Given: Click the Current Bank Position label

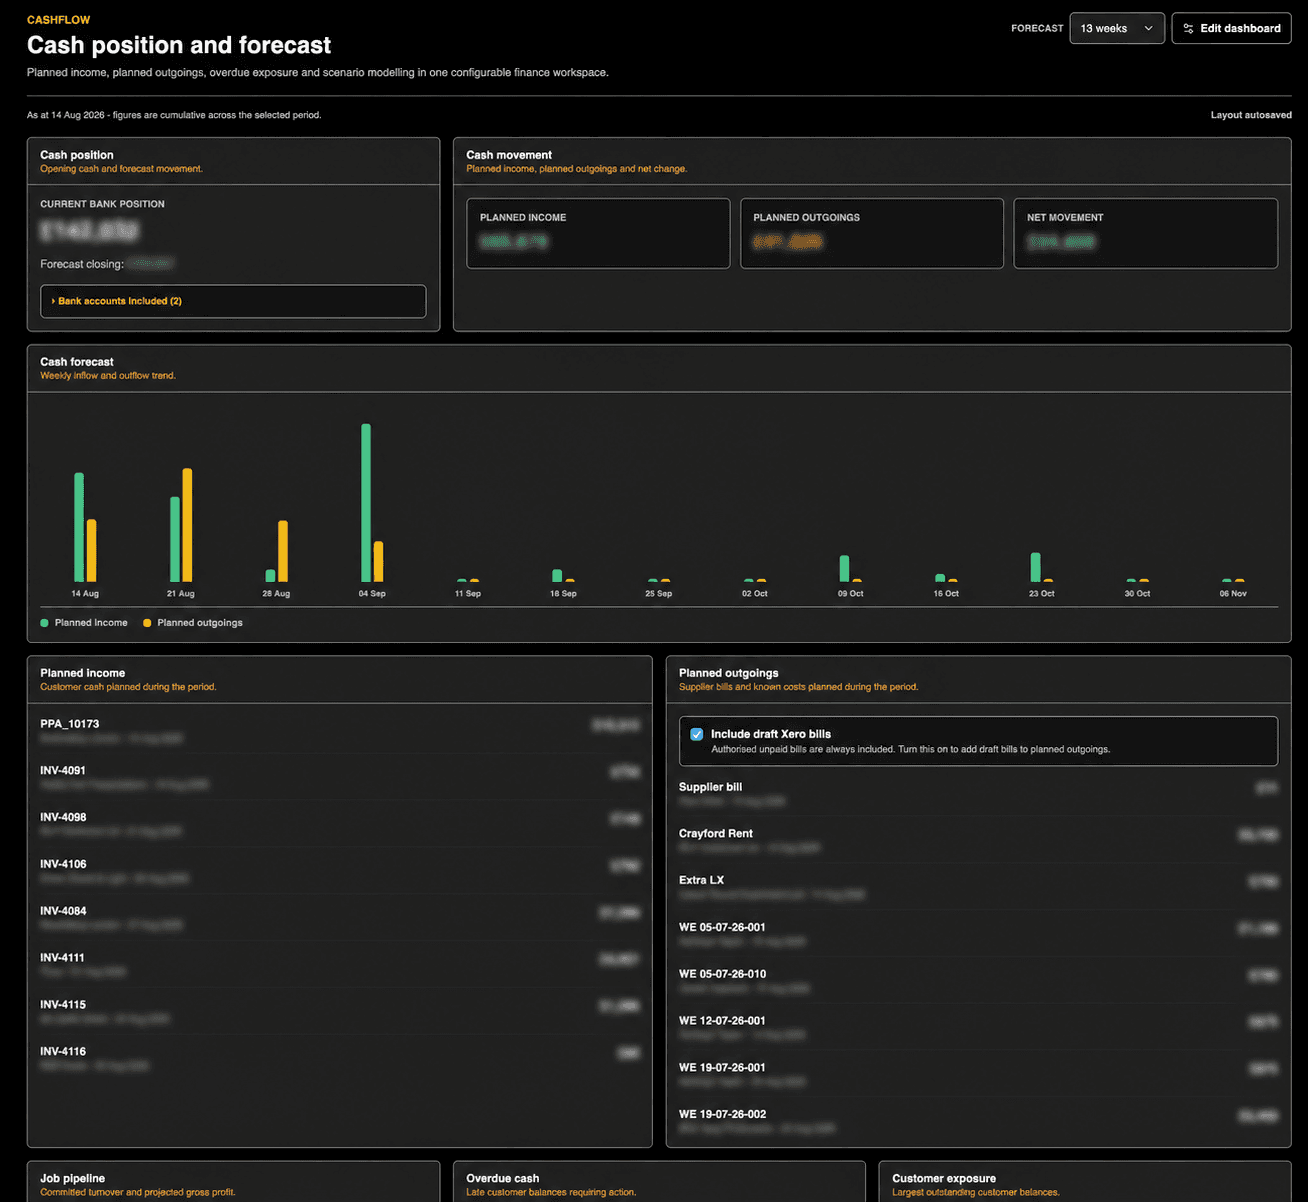Looking at the screenshot, I should (102, 204).
